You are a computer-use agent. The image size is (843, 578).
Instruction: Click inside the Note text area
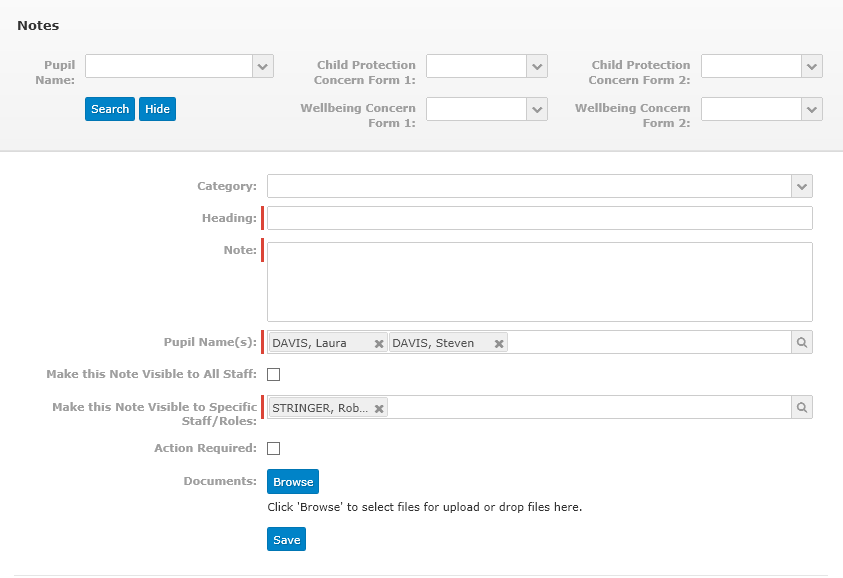540,282
